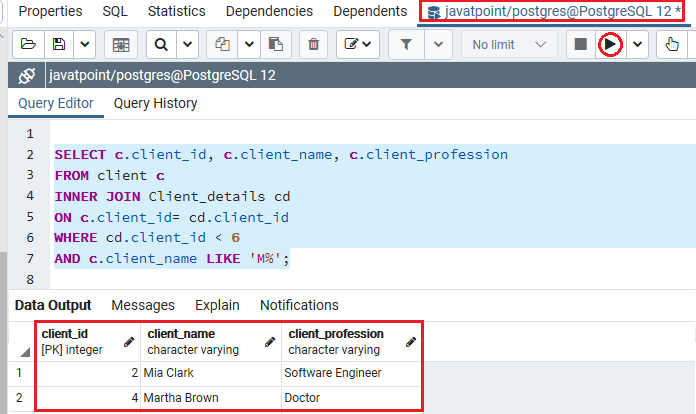Open the Explain tab
Screen dimensions: 696x414
[217, 305]
